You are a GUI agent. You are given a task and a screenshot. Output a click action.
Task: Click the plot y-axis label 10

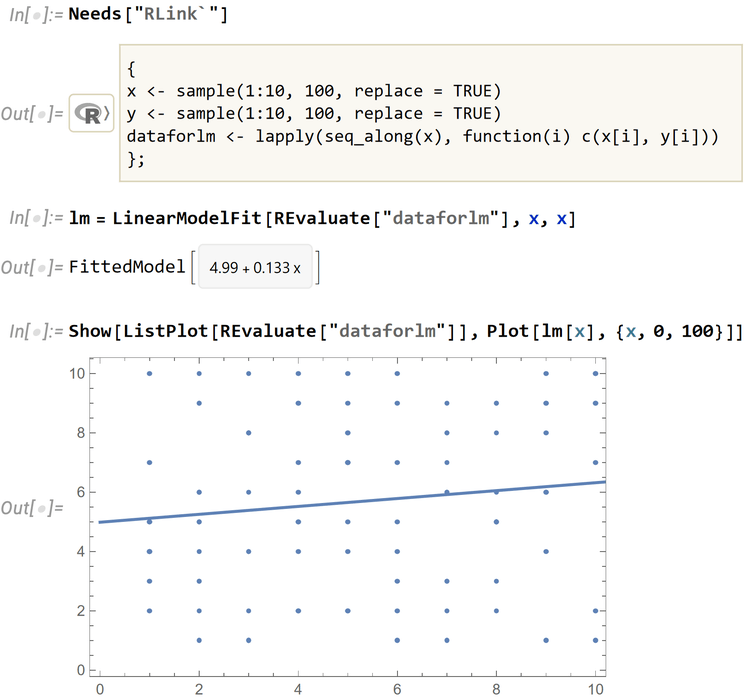point(77,373)
